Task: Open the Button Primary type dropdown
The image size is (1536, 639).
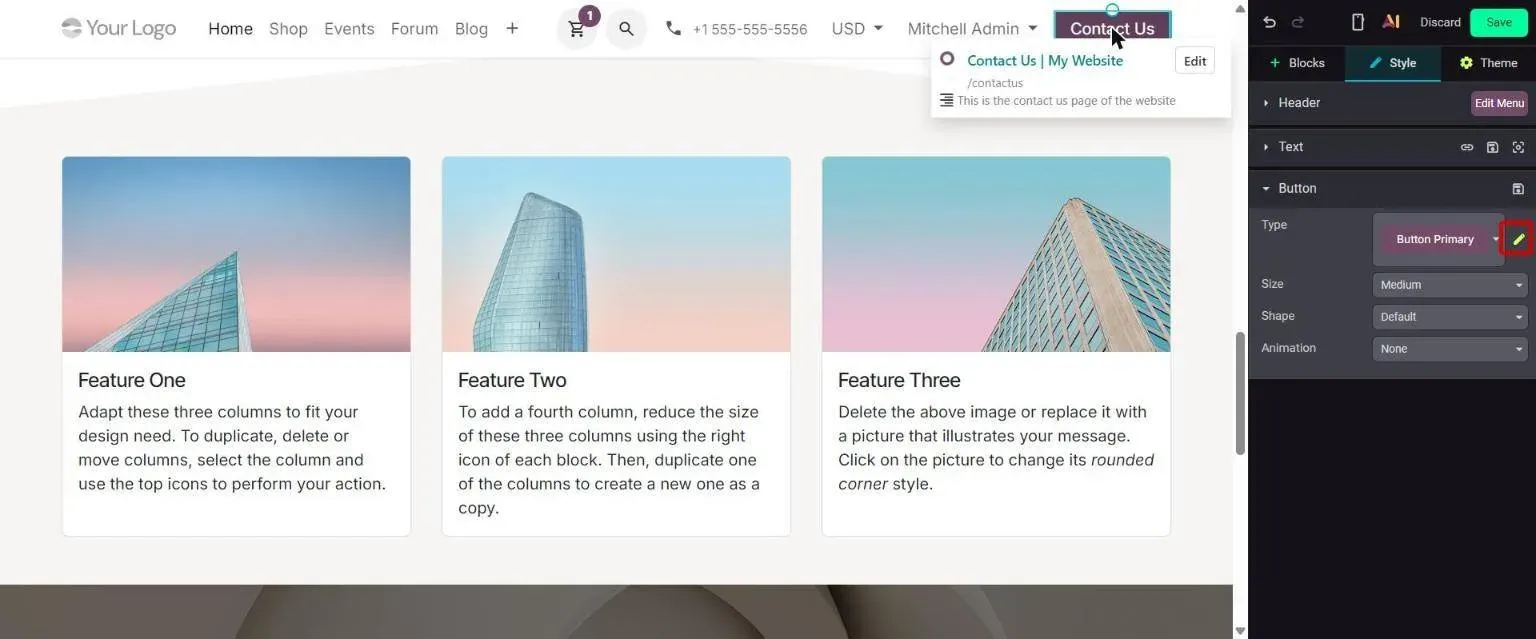Action: [x=1438, y=239]
